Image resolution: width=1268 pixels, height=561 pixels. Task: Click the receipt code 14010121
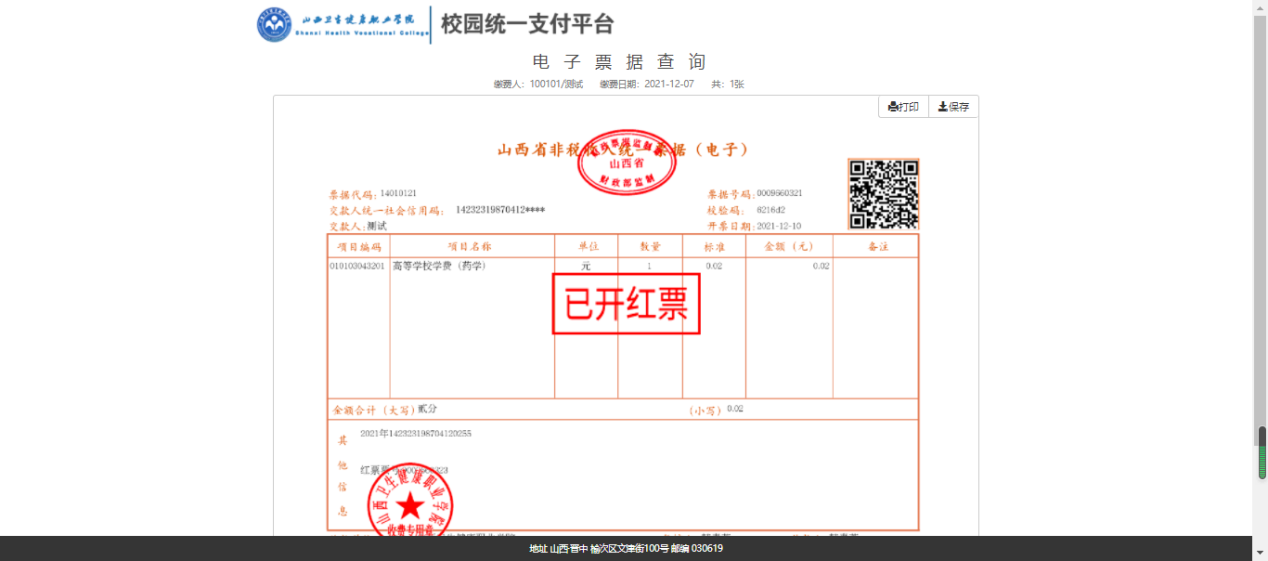click(x=398, y=193)
